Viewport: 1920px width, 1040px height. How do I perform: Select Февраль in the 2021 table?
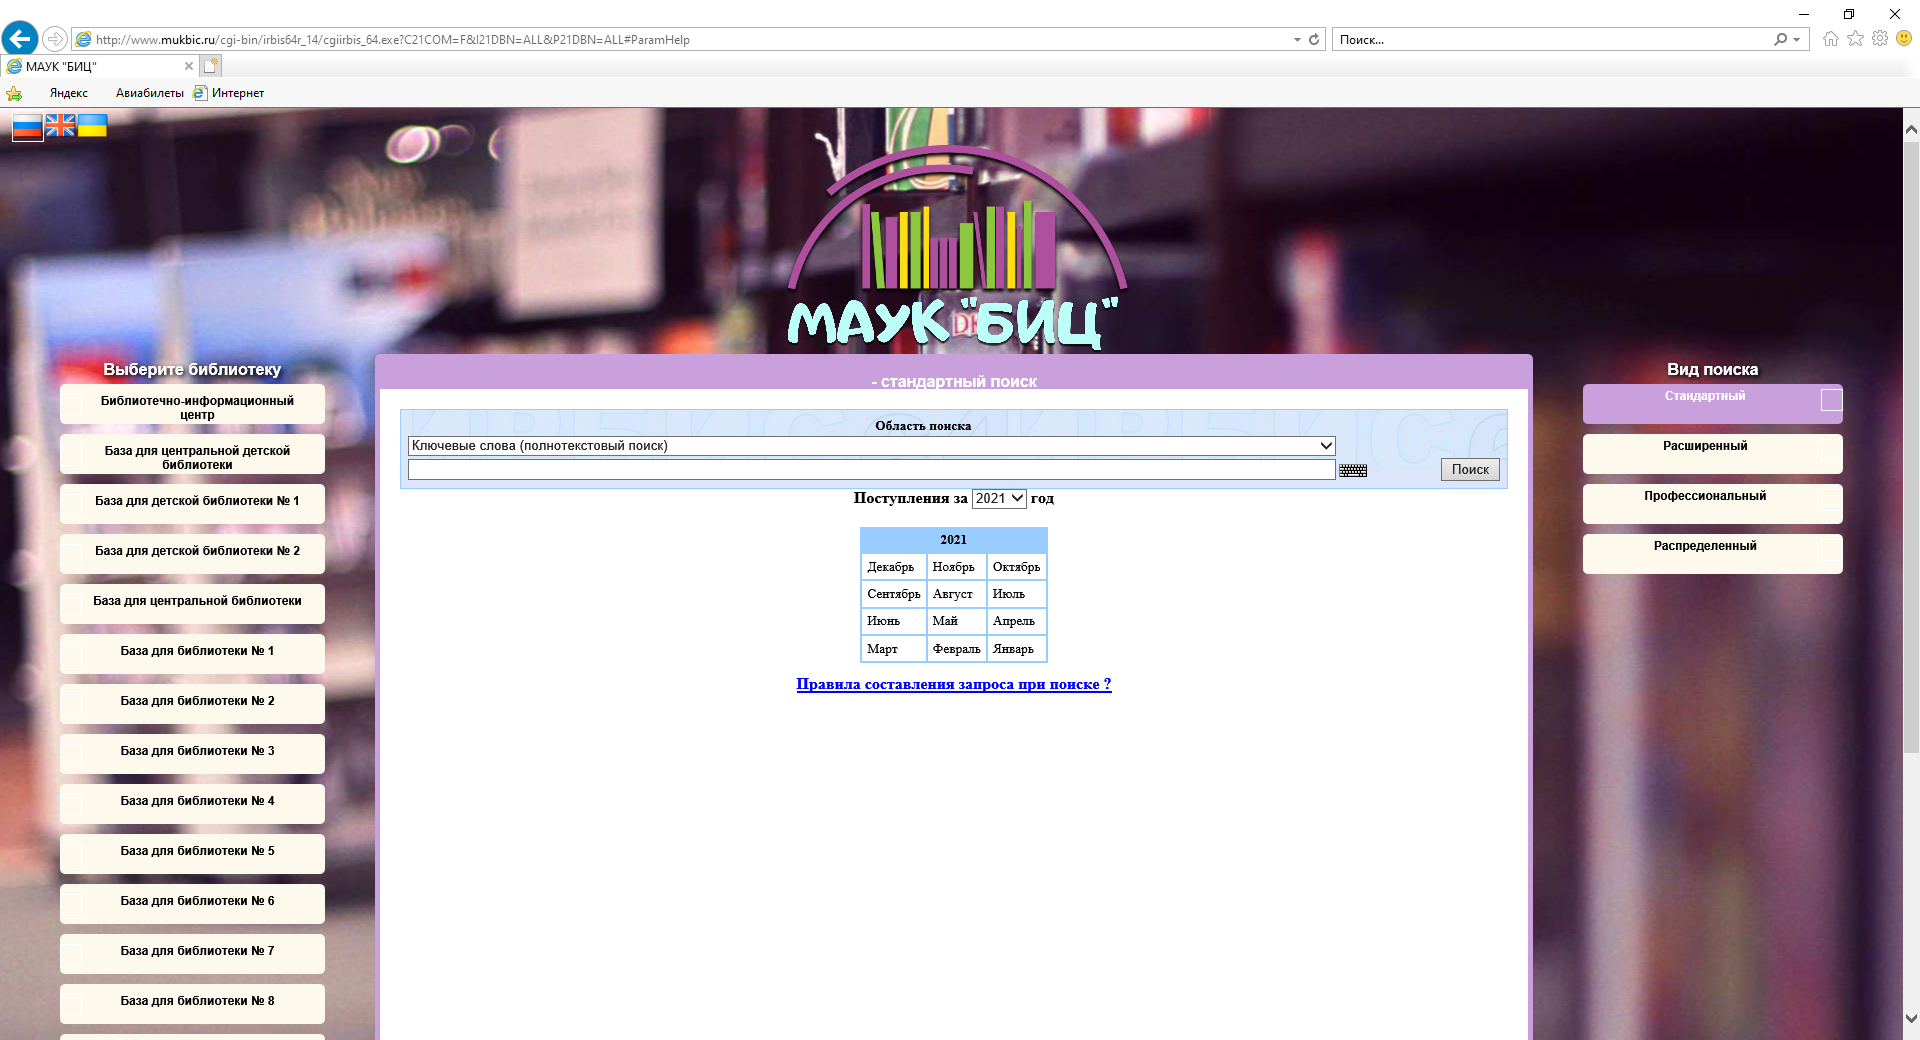pyautogui.click(x=956, y=649)
